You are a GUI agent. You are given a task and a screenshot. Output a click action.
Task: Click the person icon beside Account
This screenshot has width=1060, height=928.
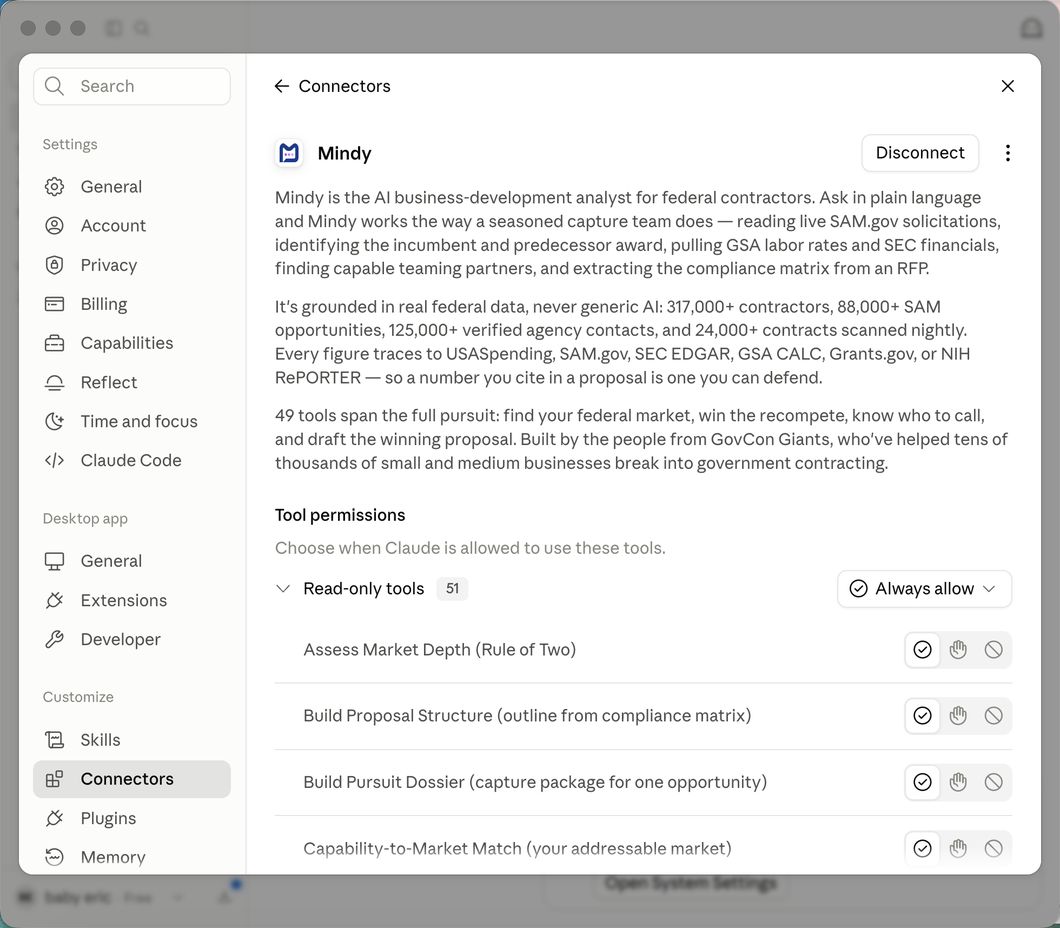coord(54,226)
